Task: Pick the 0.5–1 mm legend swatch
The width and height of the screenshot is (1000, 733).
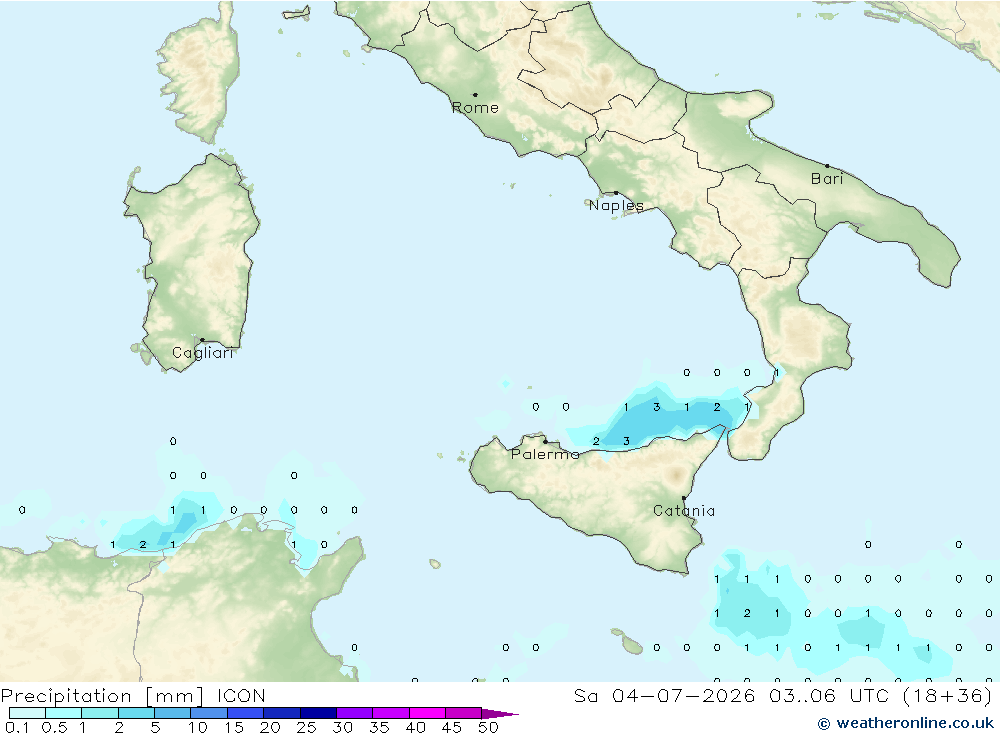Action: 64,713
